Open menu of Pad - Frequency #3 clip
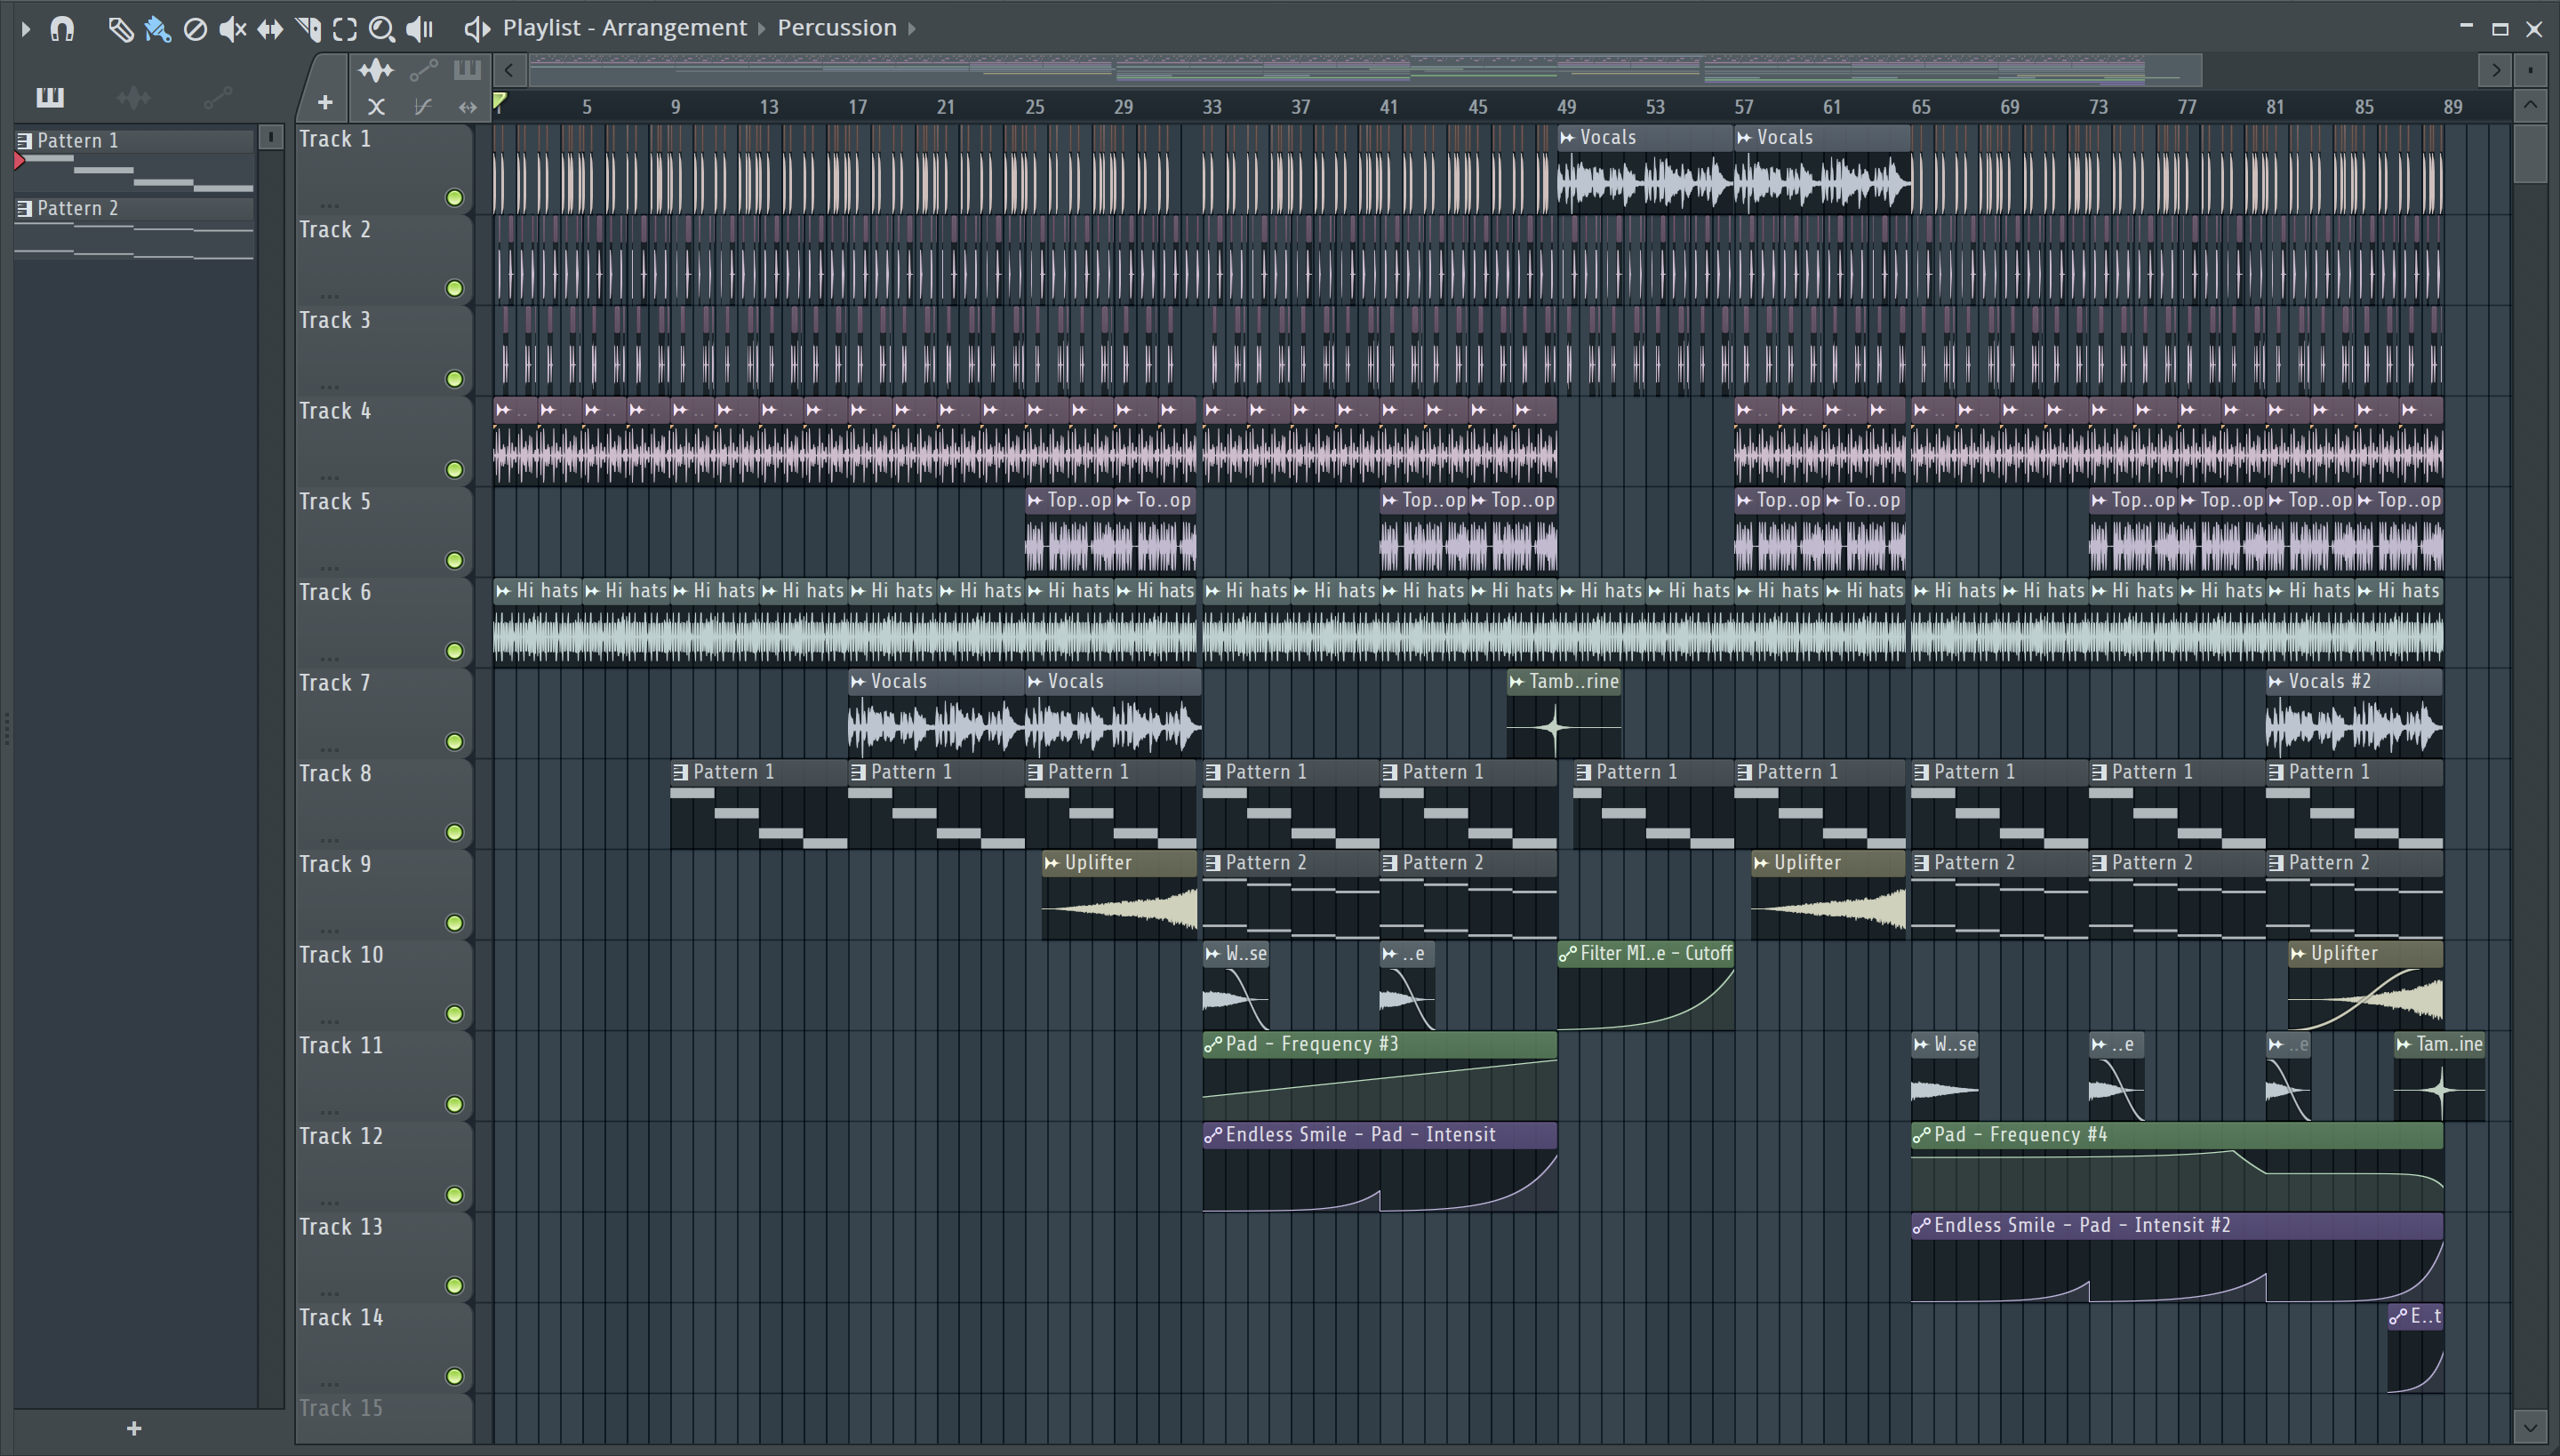Viewport: 2560px width, 1456px height. 1213,1045
